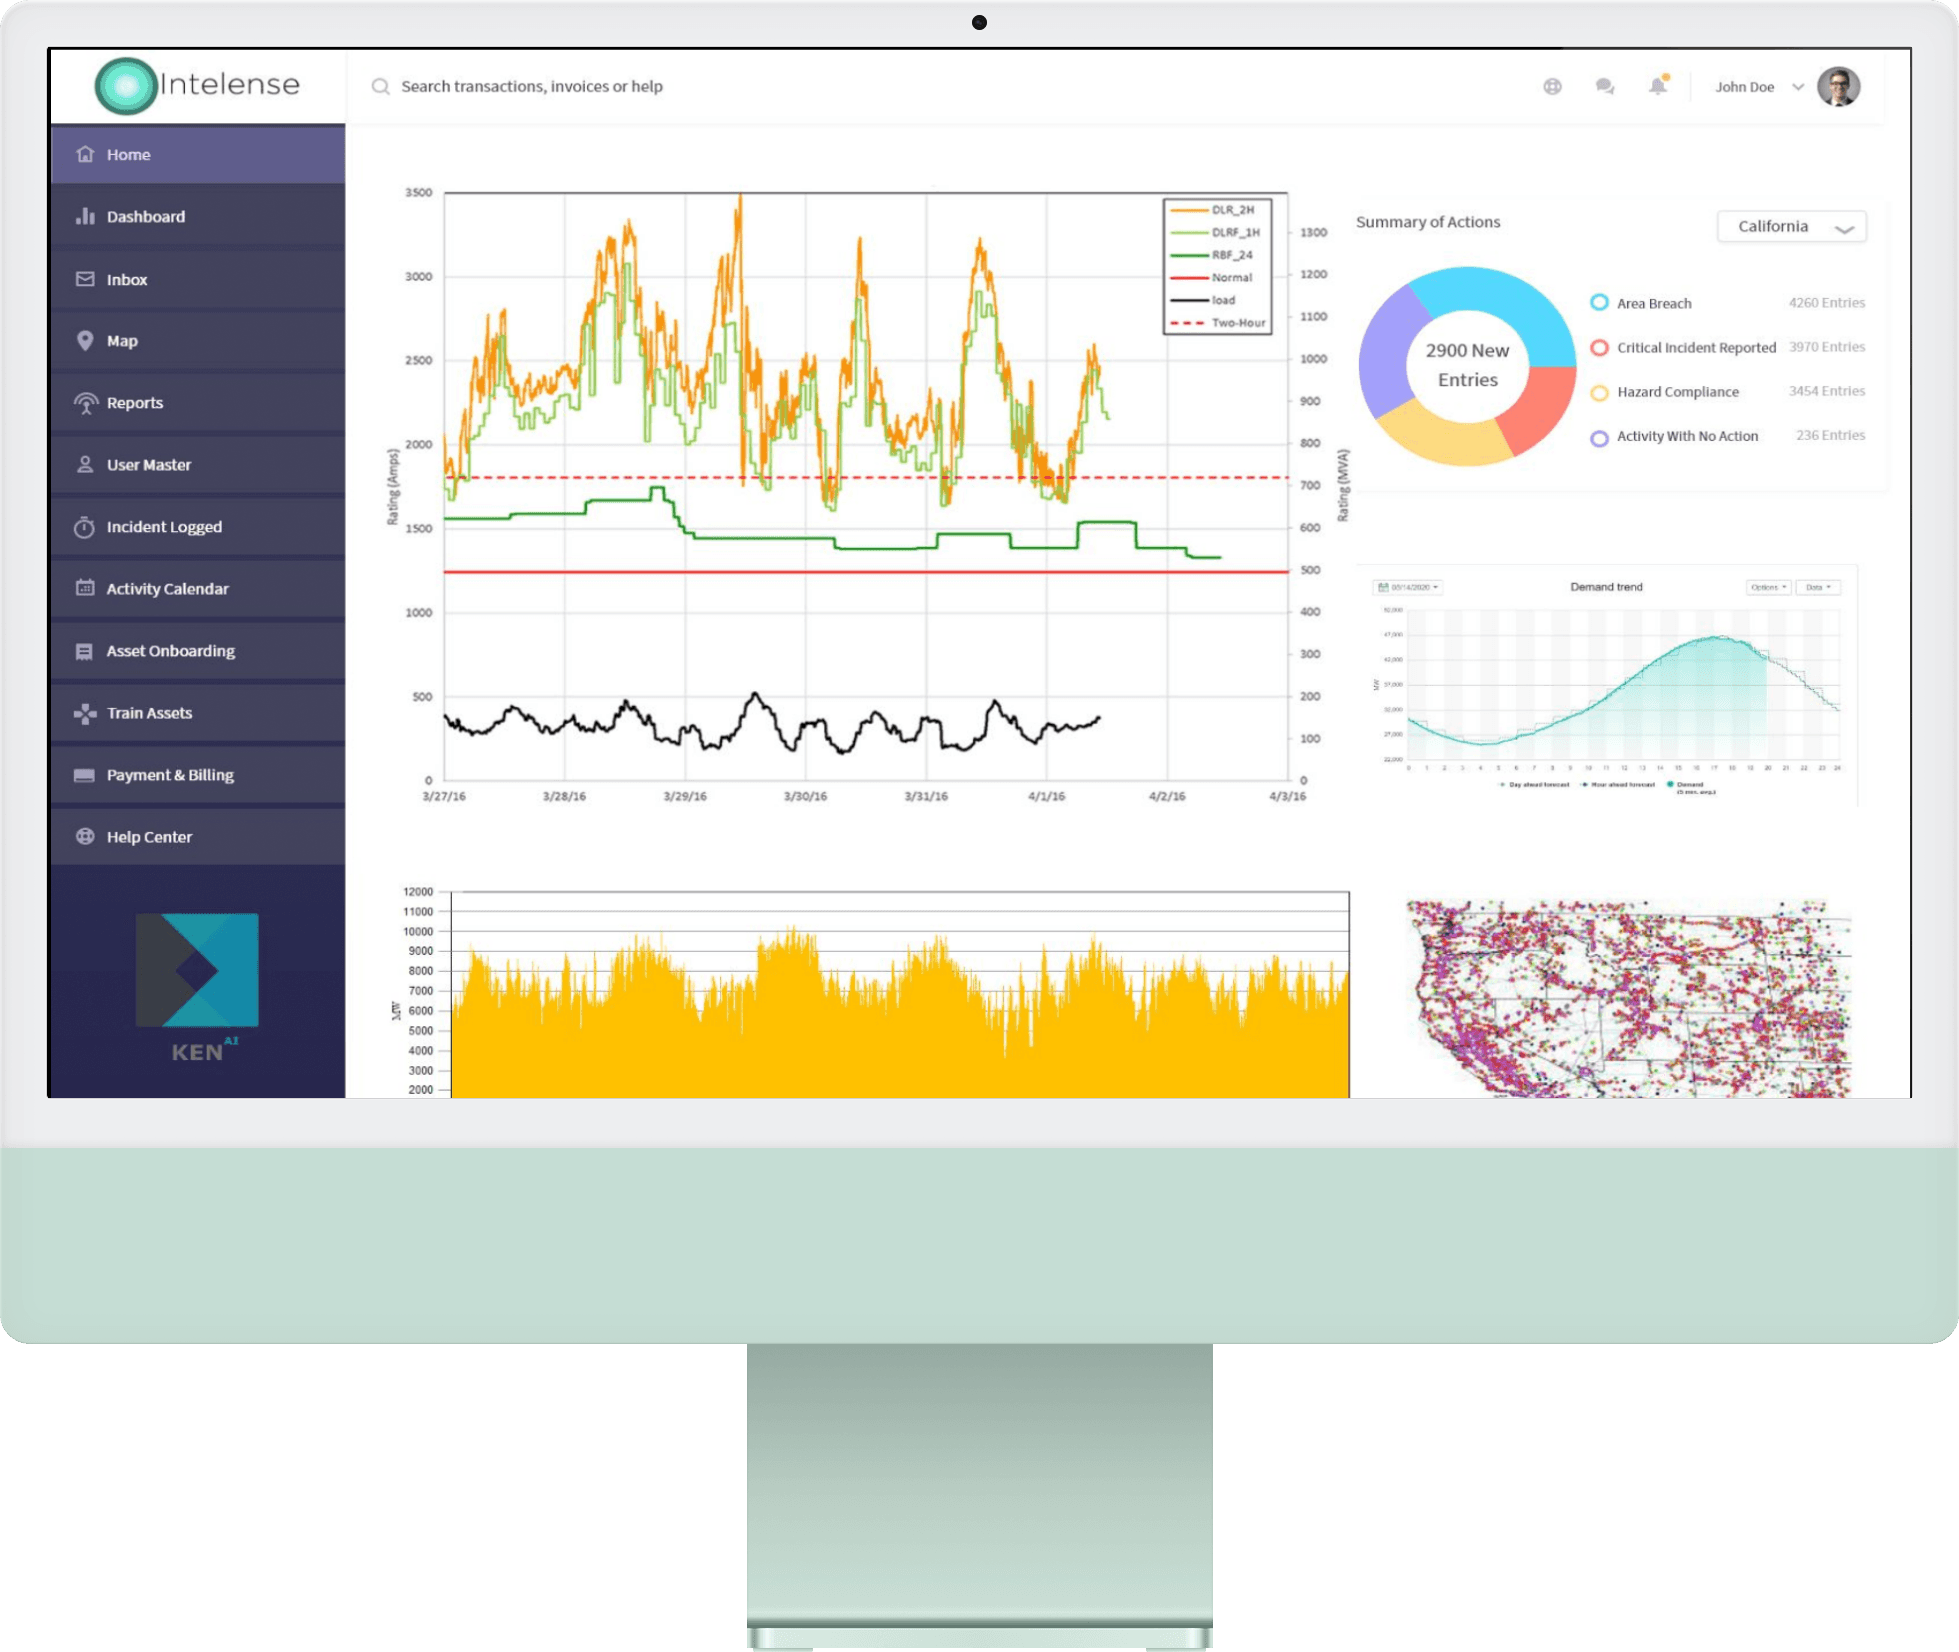
Task: Go to the Inbox section
Action: click(127, 279)
